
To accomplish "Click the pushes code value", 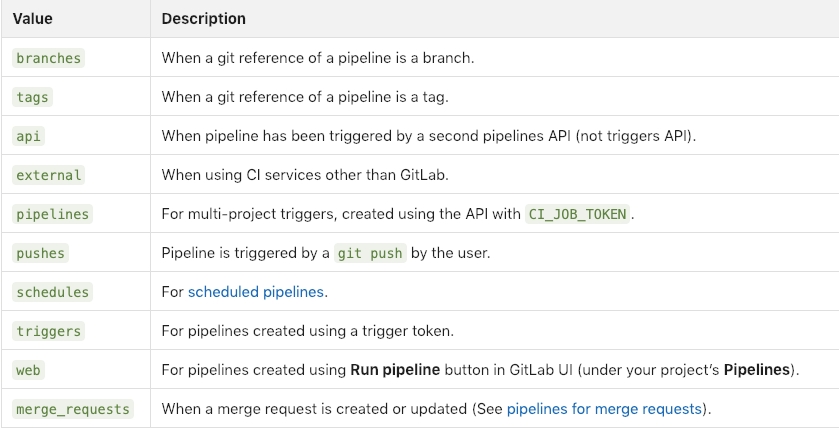I will click(x=40, y=253).
